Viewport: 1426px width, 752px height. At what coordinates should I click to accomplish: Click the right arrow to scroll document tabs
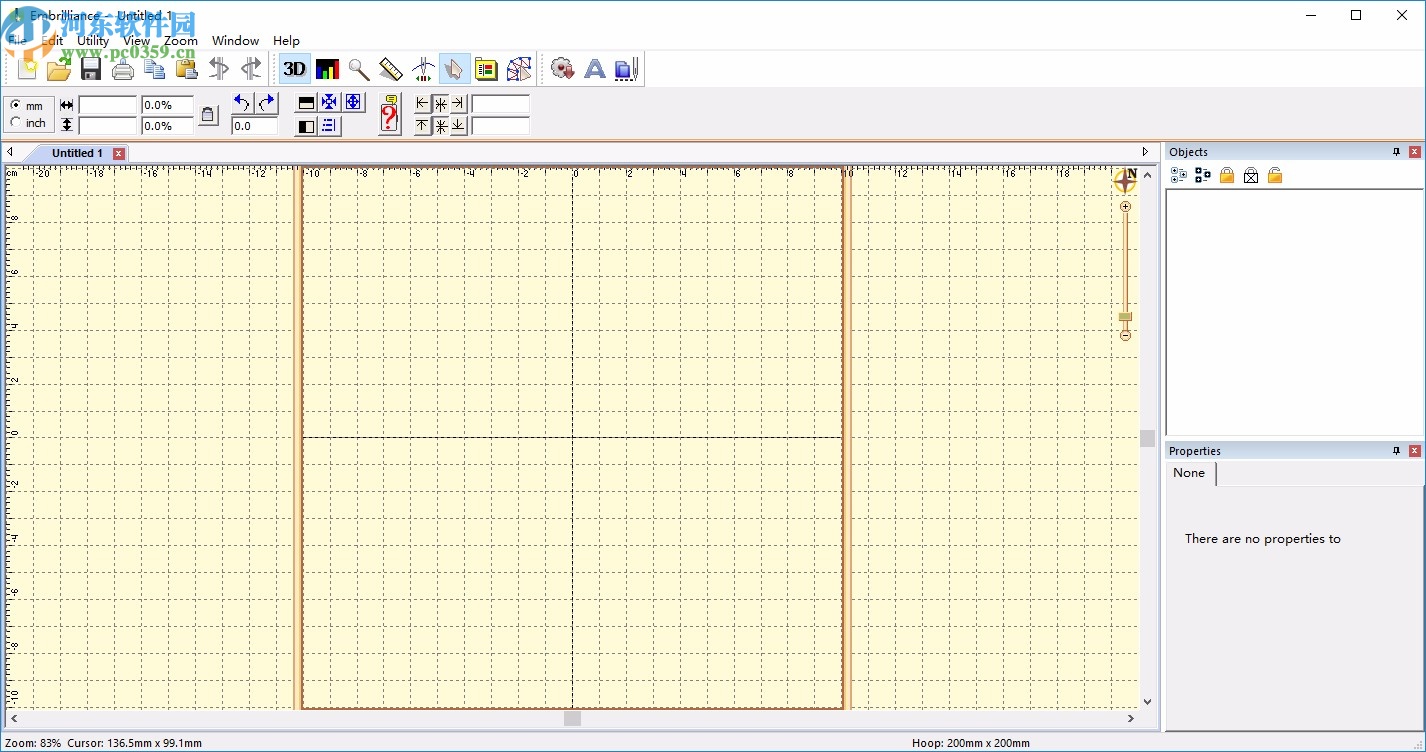coord(1145,152)
